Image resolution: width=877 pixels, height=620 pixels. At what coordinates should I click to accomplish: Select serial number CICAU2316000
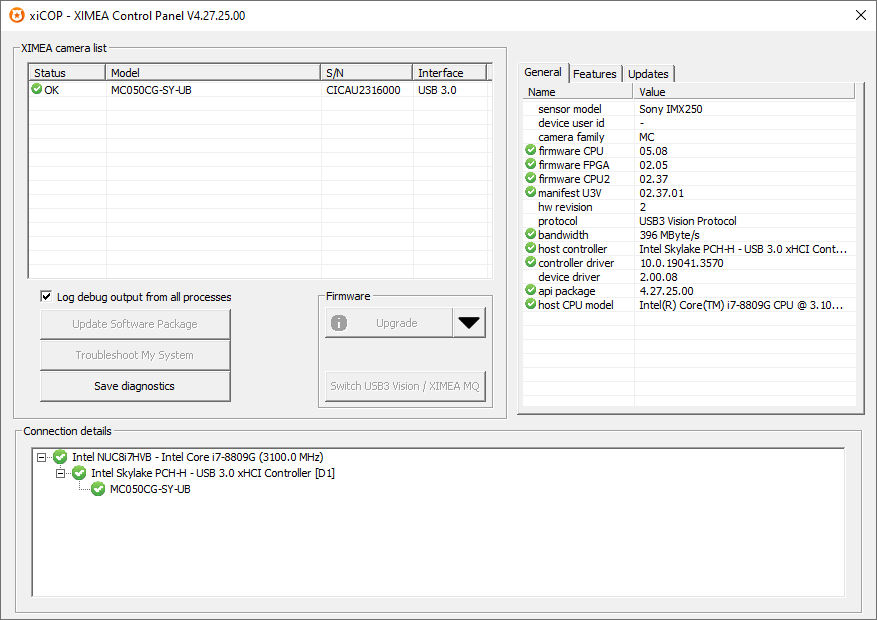point(363,90)
